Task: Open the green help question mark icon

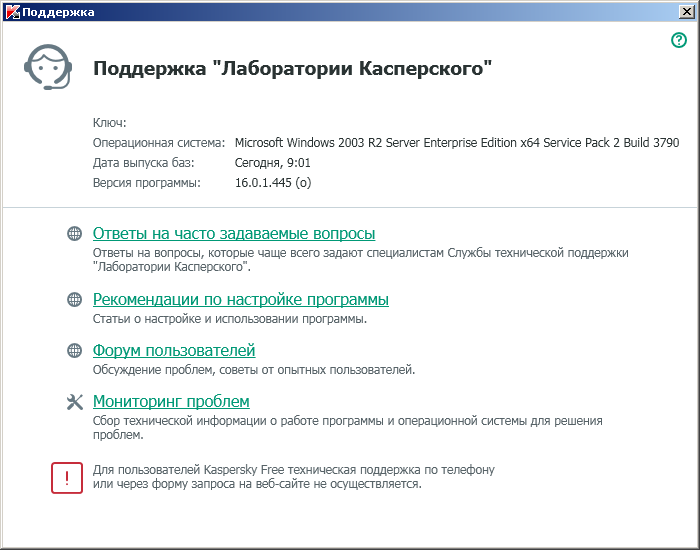Action: [679, 40]
